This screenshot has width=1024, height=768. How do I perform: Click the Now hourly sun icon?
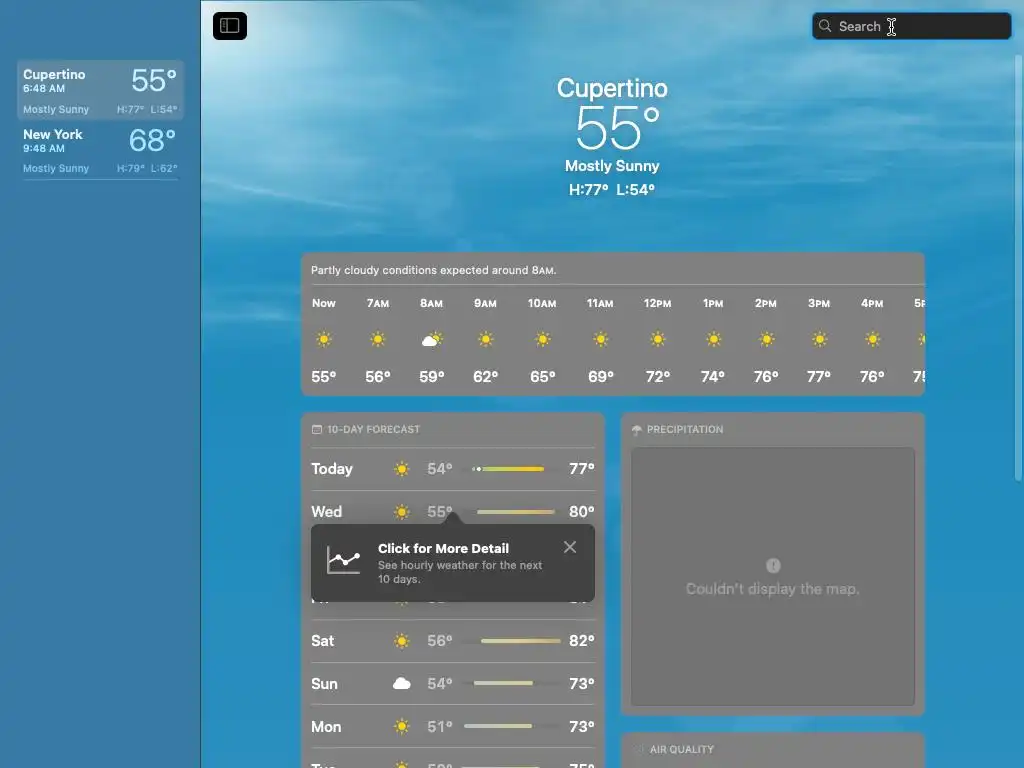pos(324,339)
